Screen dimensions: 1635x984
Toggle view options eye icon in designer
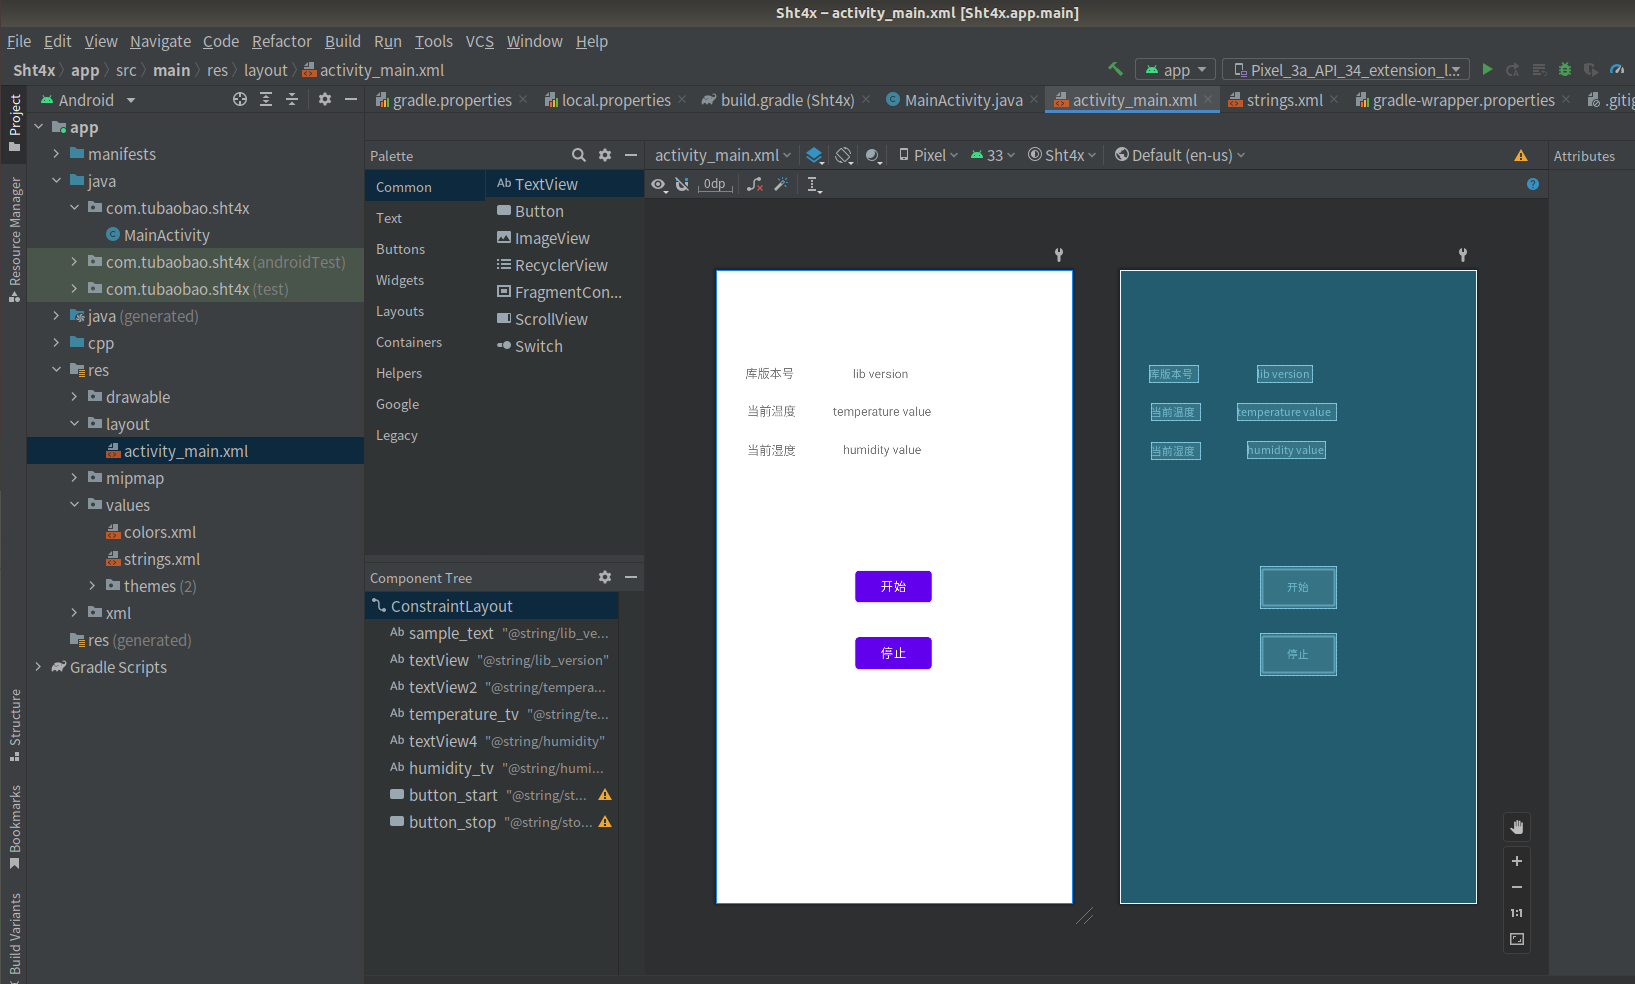658,184
